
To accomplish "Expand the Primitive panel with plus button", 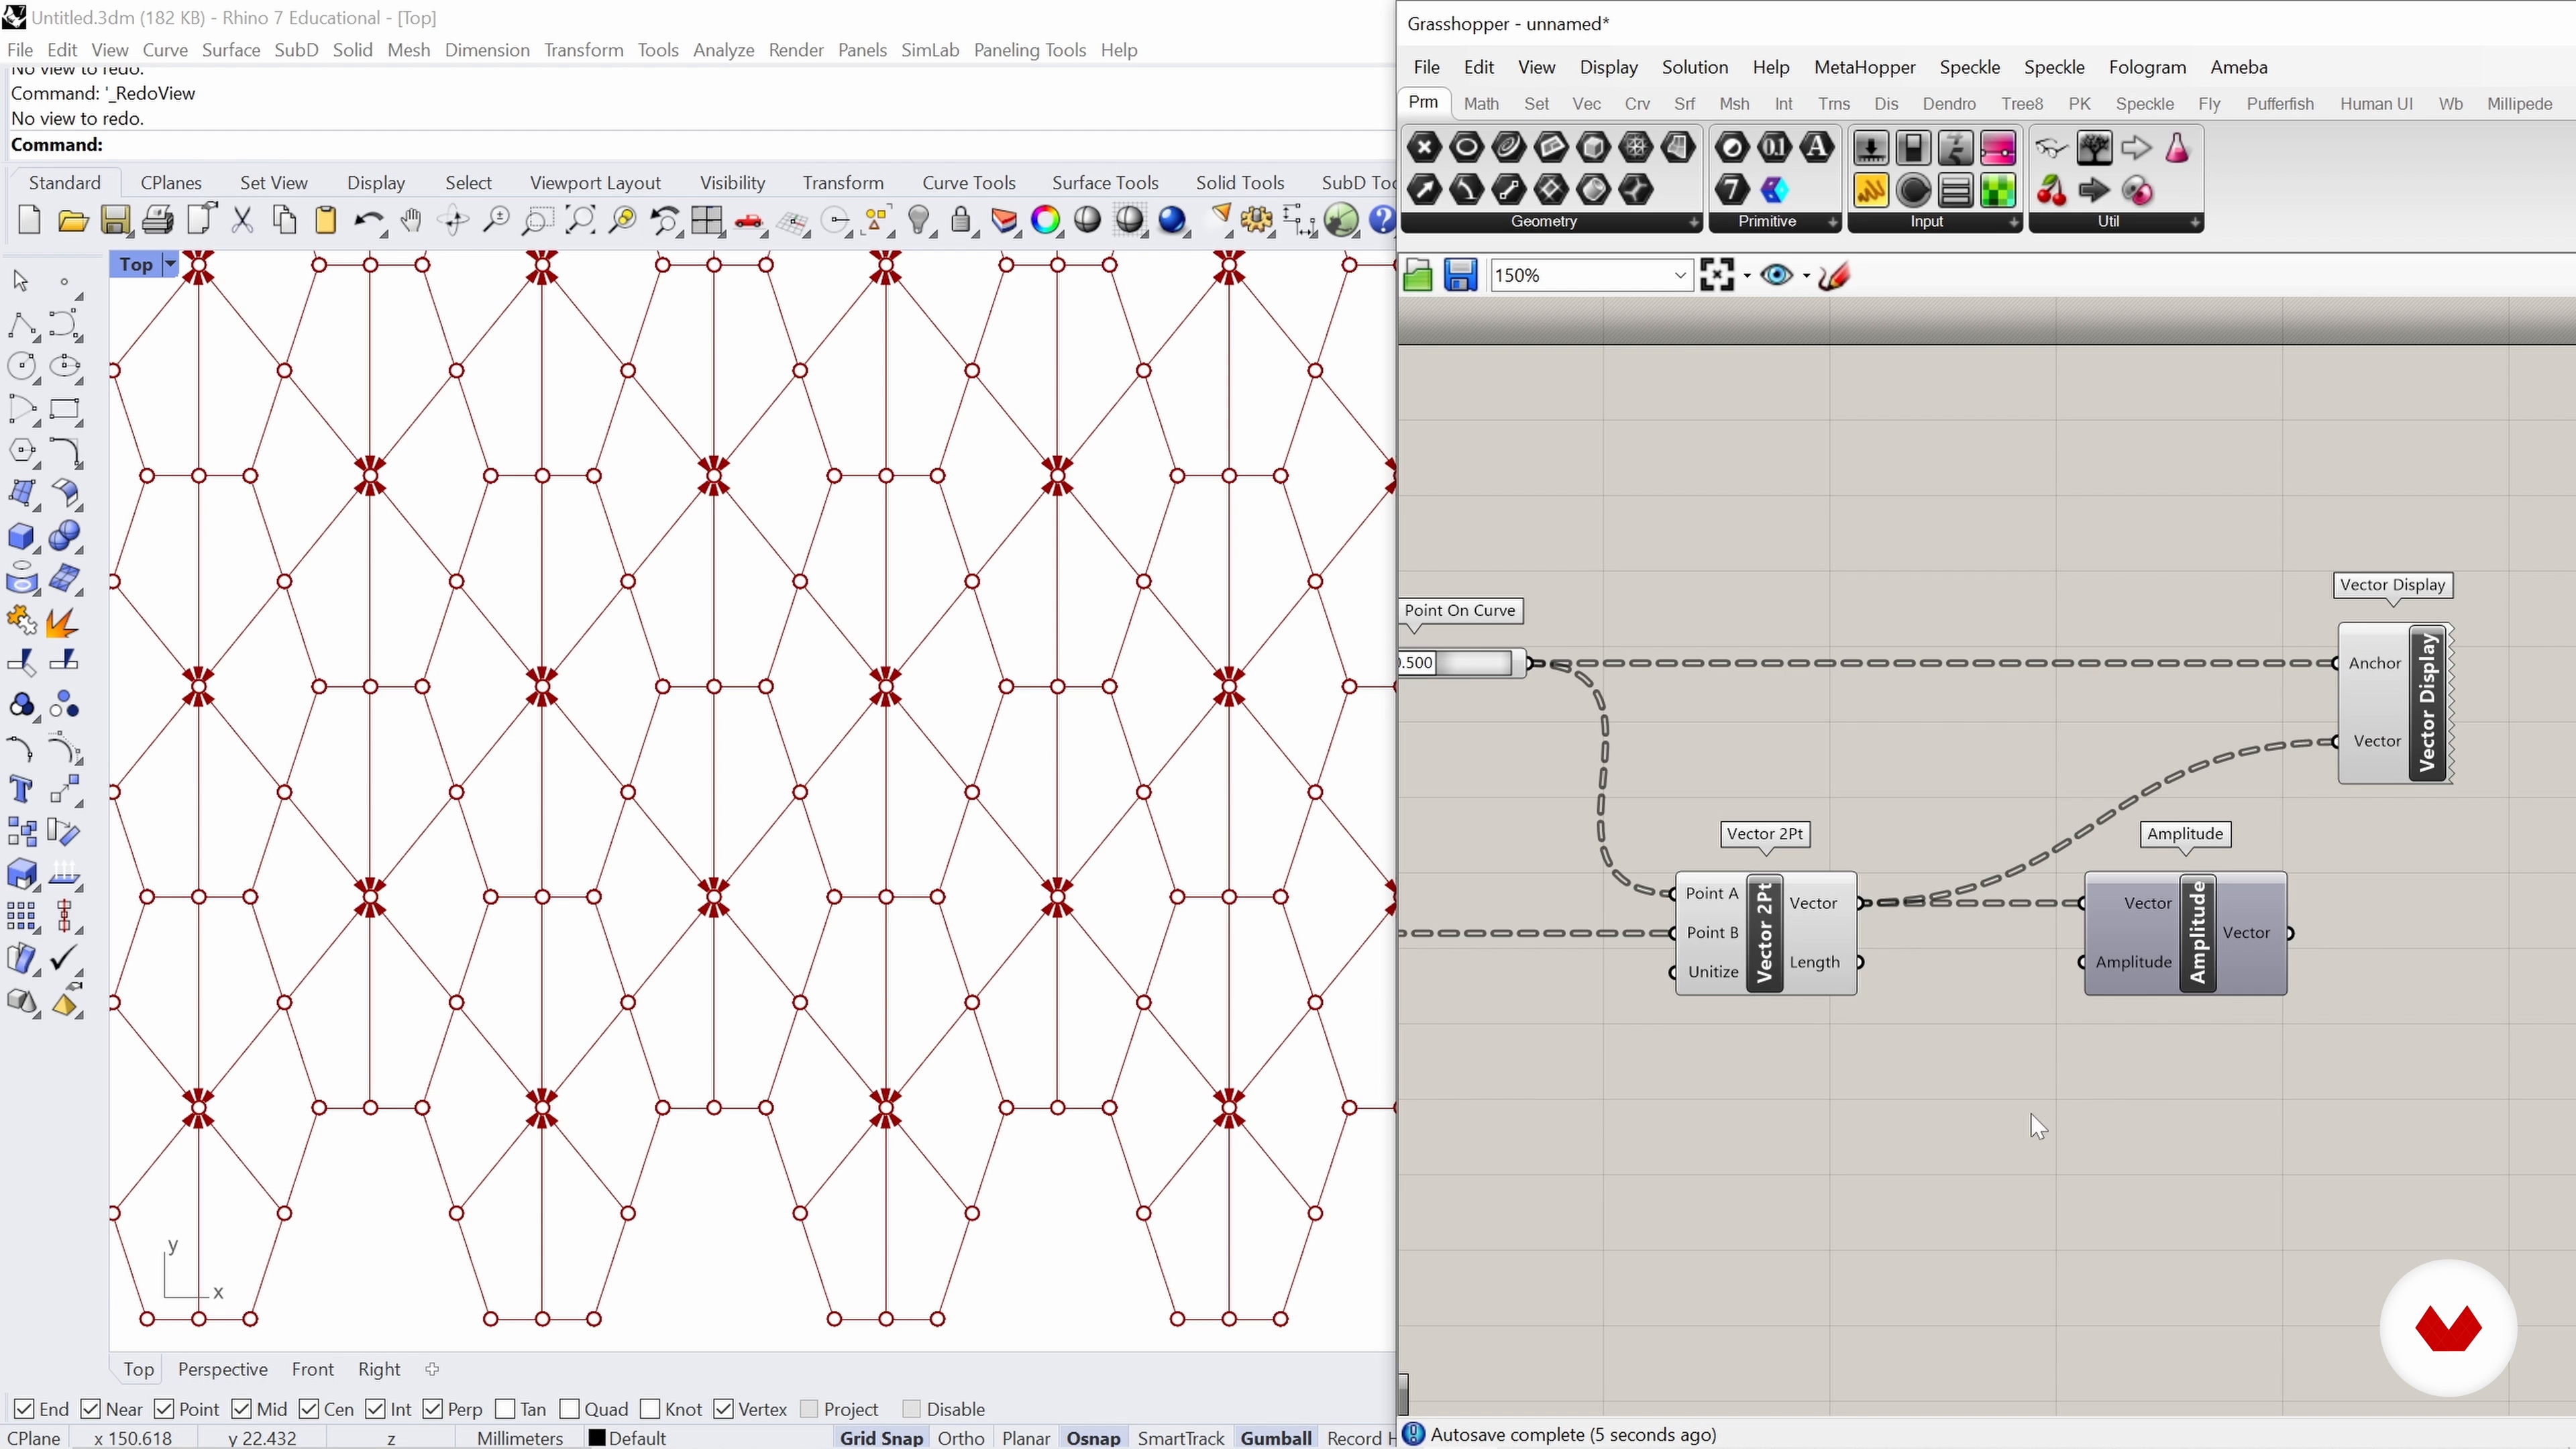I will [x=1832, y=222].
